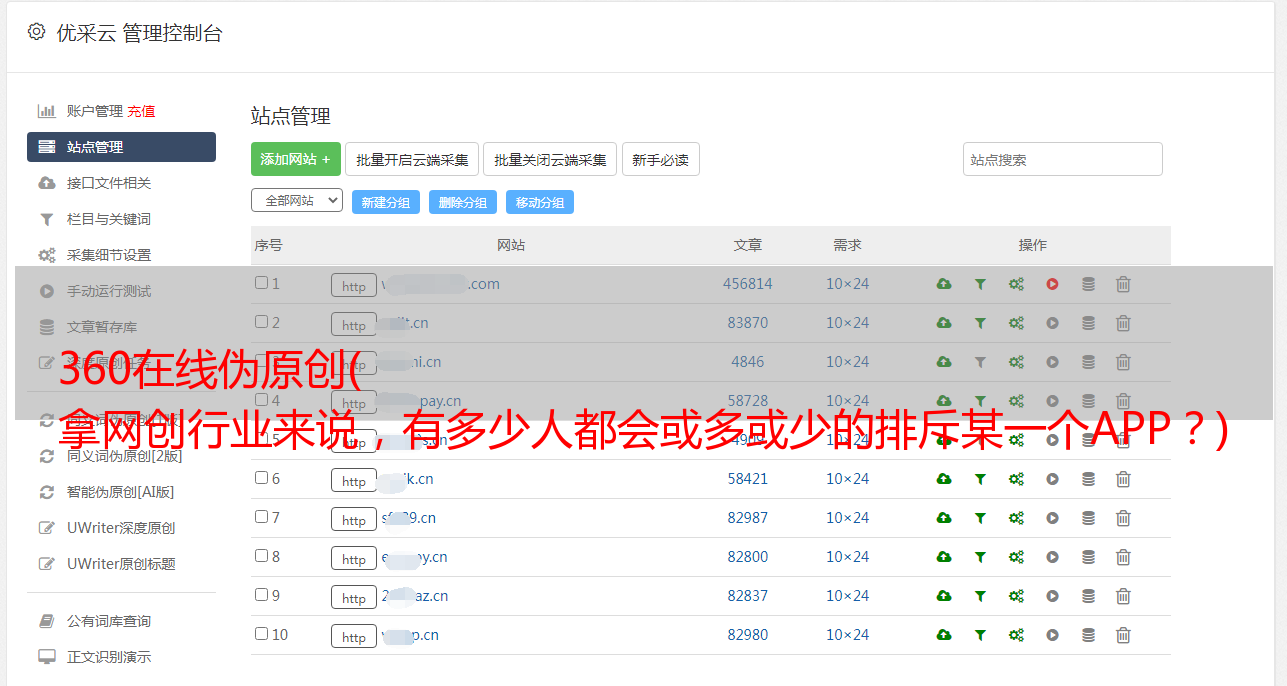Open article count 82800 link

point(748,557)
